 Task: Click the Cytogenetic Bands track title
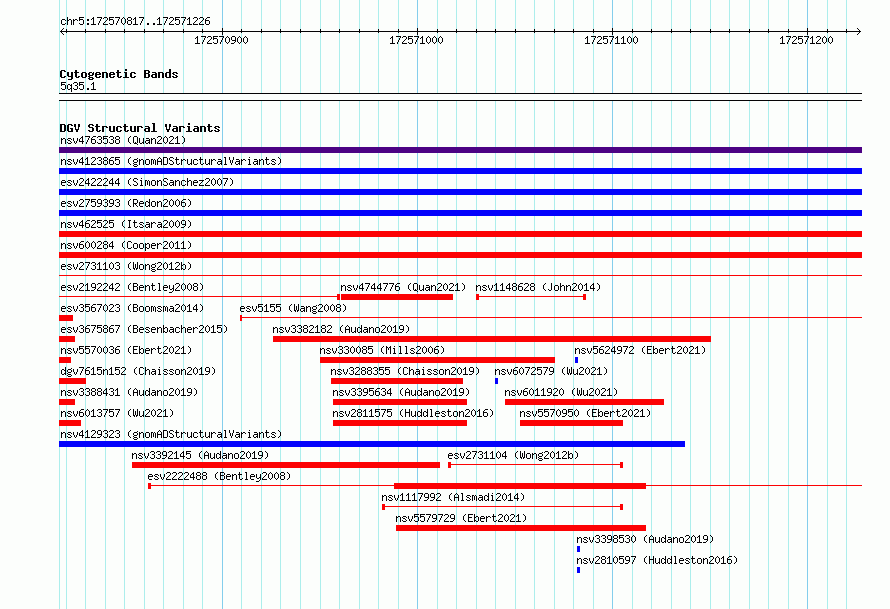point(119,74)
